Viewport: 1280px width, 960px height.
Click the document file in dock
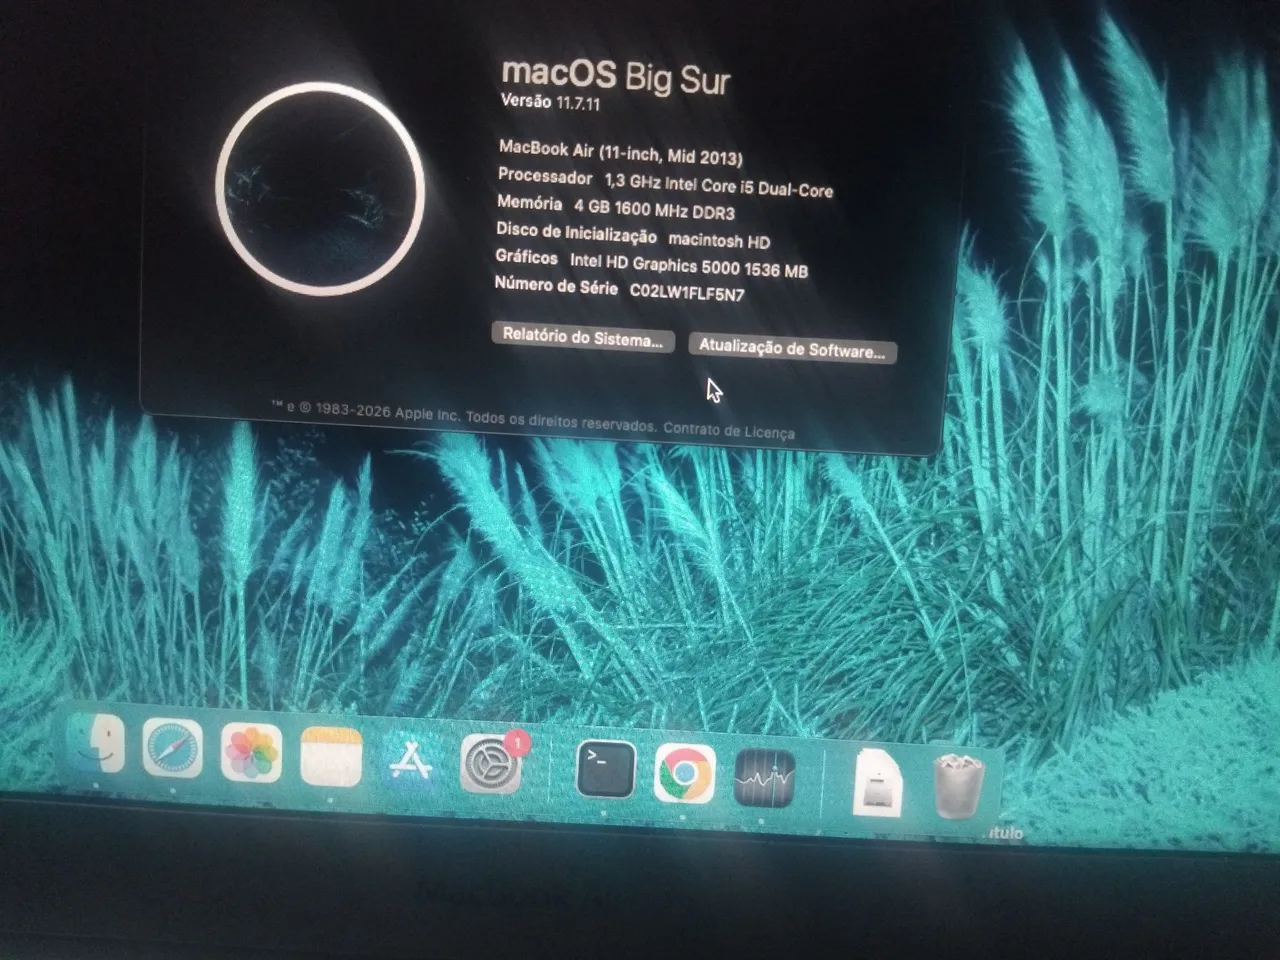pyautogui.click(x=879, y=782)
